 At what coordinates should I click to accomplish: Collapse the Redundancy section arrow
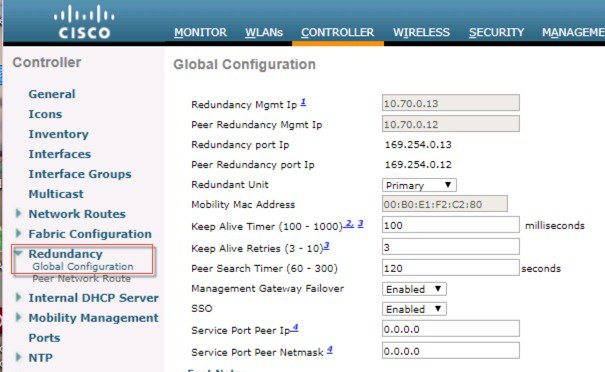(x=18, y=253)
